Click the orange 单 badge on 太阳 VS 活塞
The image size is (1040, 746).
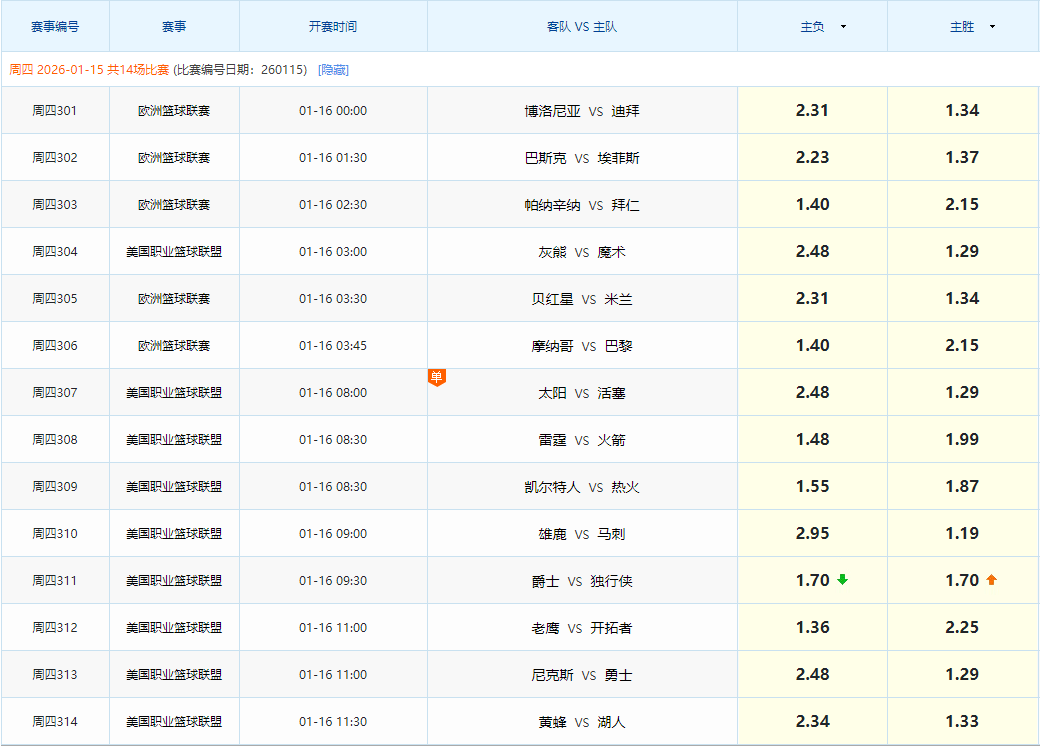click(x=436, y=377)
